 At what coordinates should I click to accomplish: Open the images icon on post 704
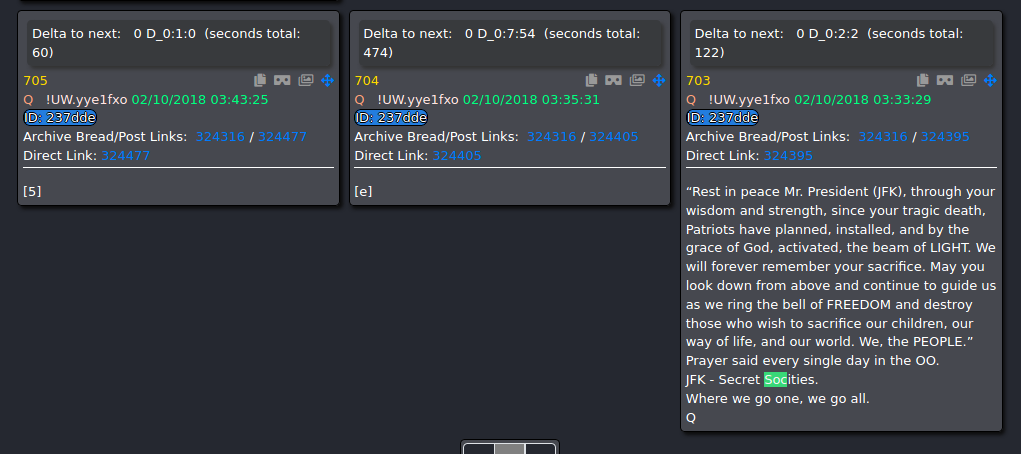637,80
